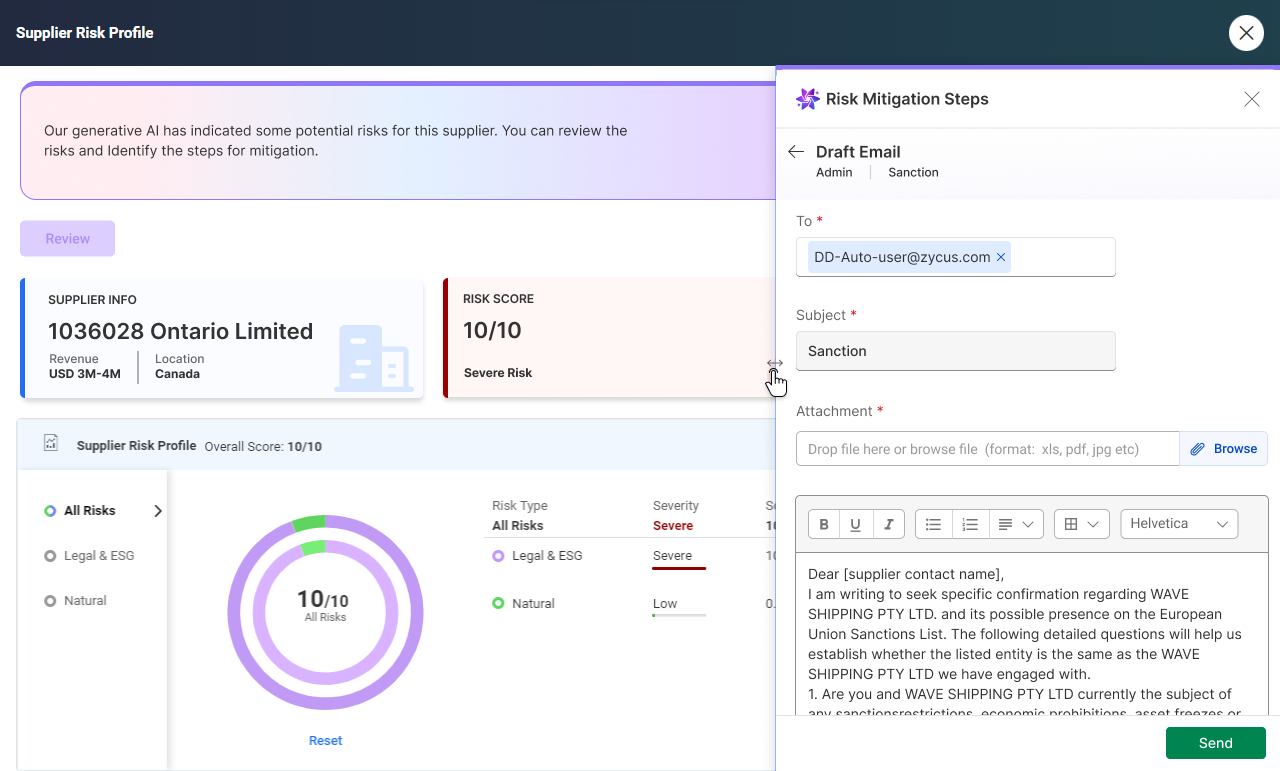Click the Supplier Risk Profile chart icon
The image size is (1280, 771).
tap(51, 443)
